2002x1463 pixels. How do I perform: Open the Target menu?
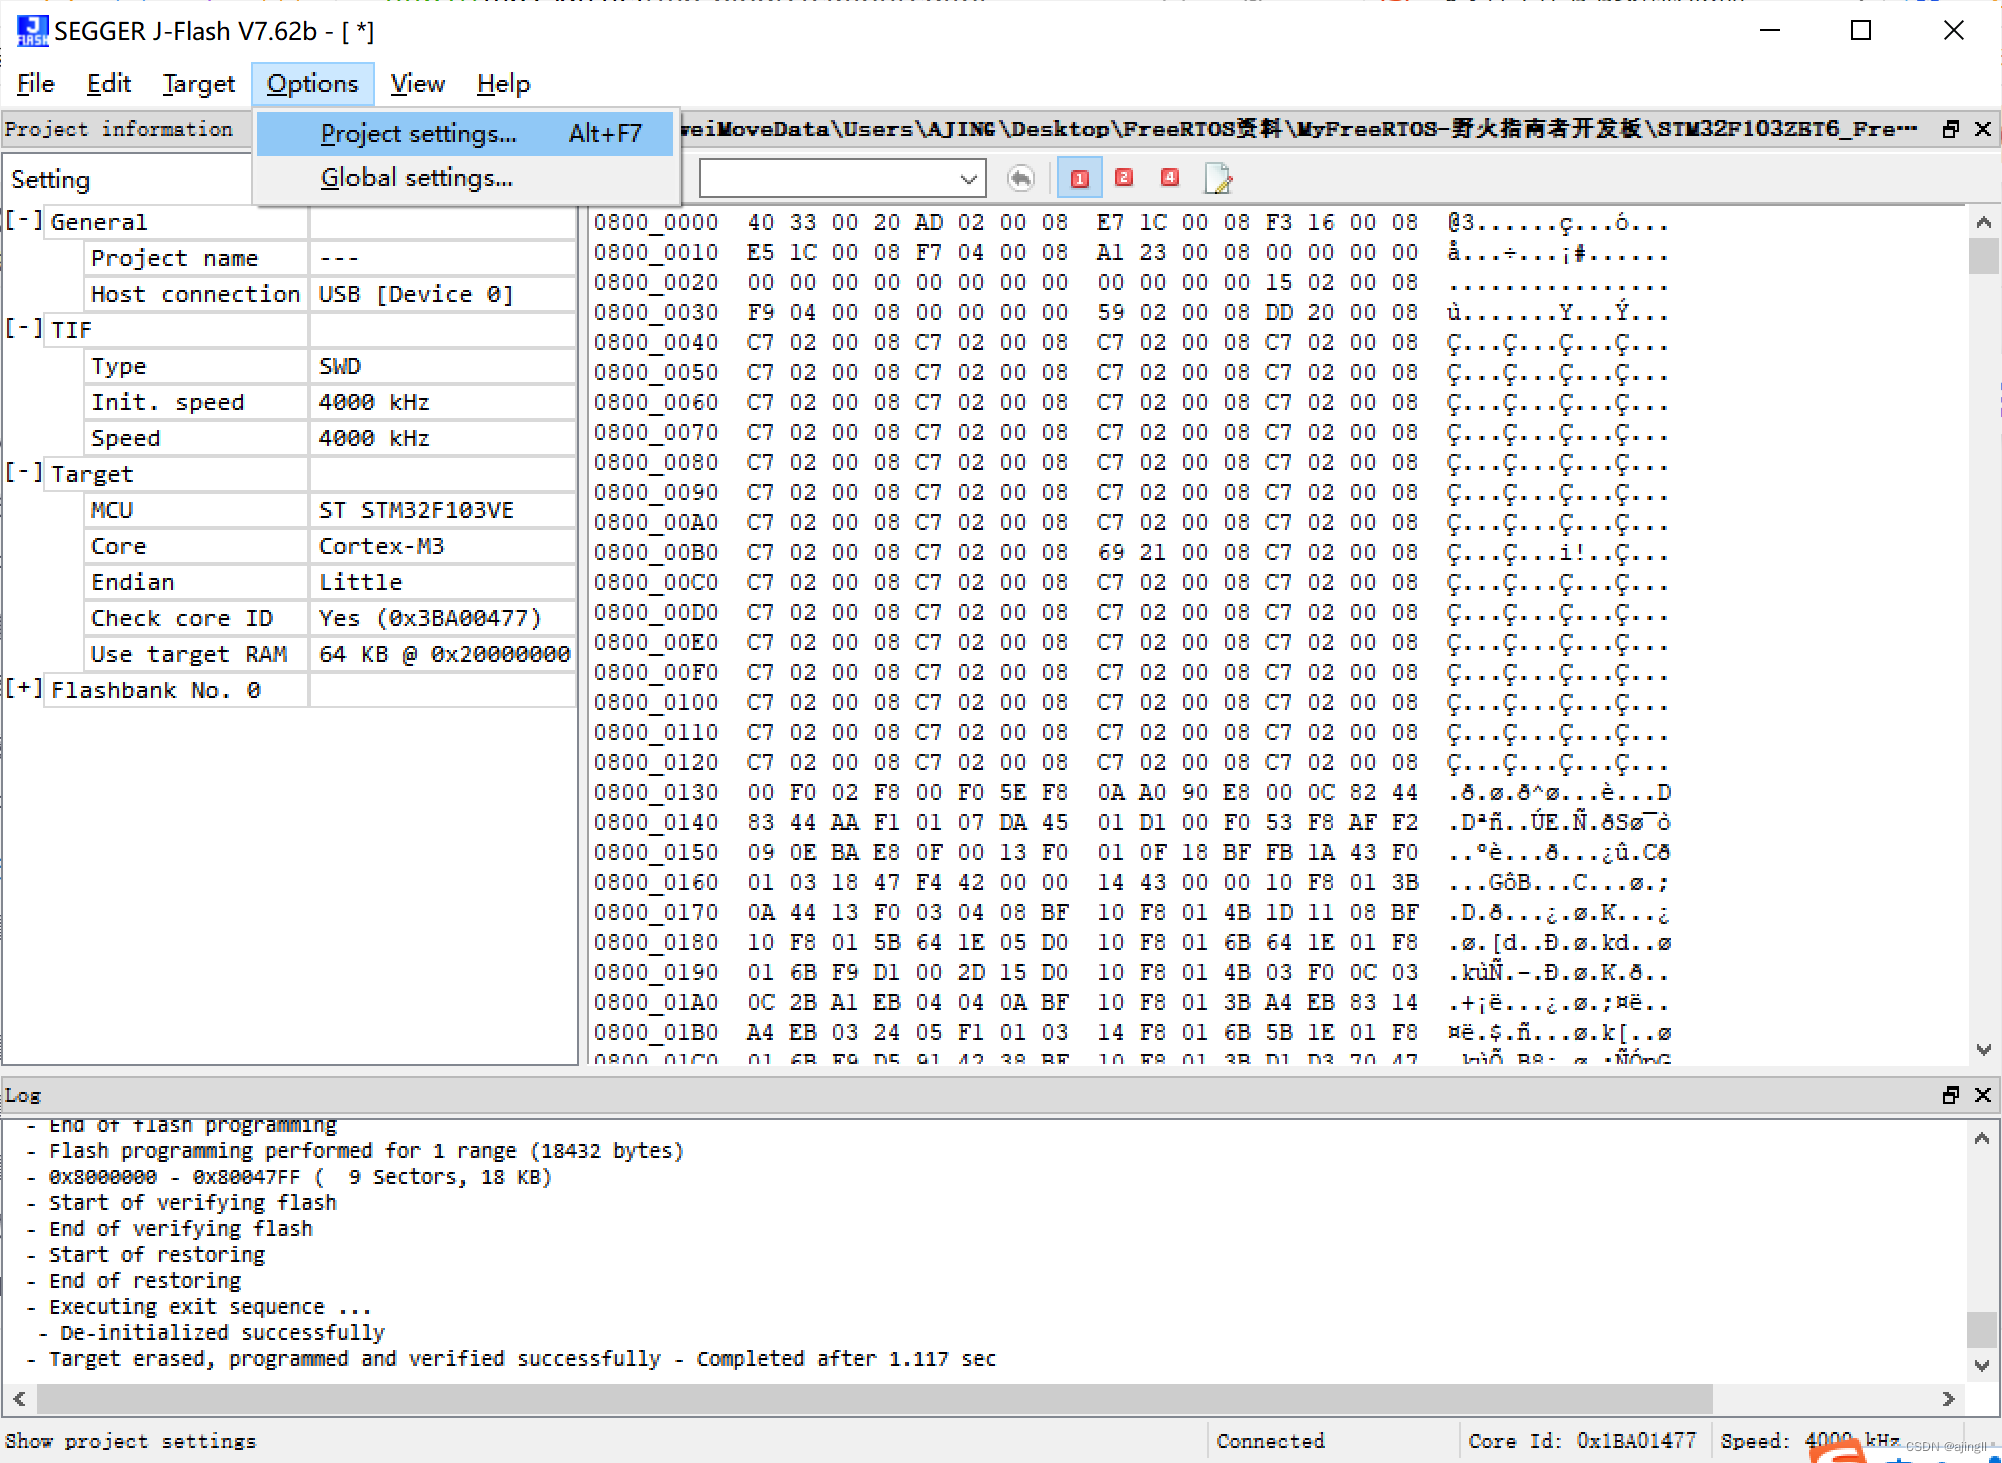pyautogui.click(x=198, y=83)
